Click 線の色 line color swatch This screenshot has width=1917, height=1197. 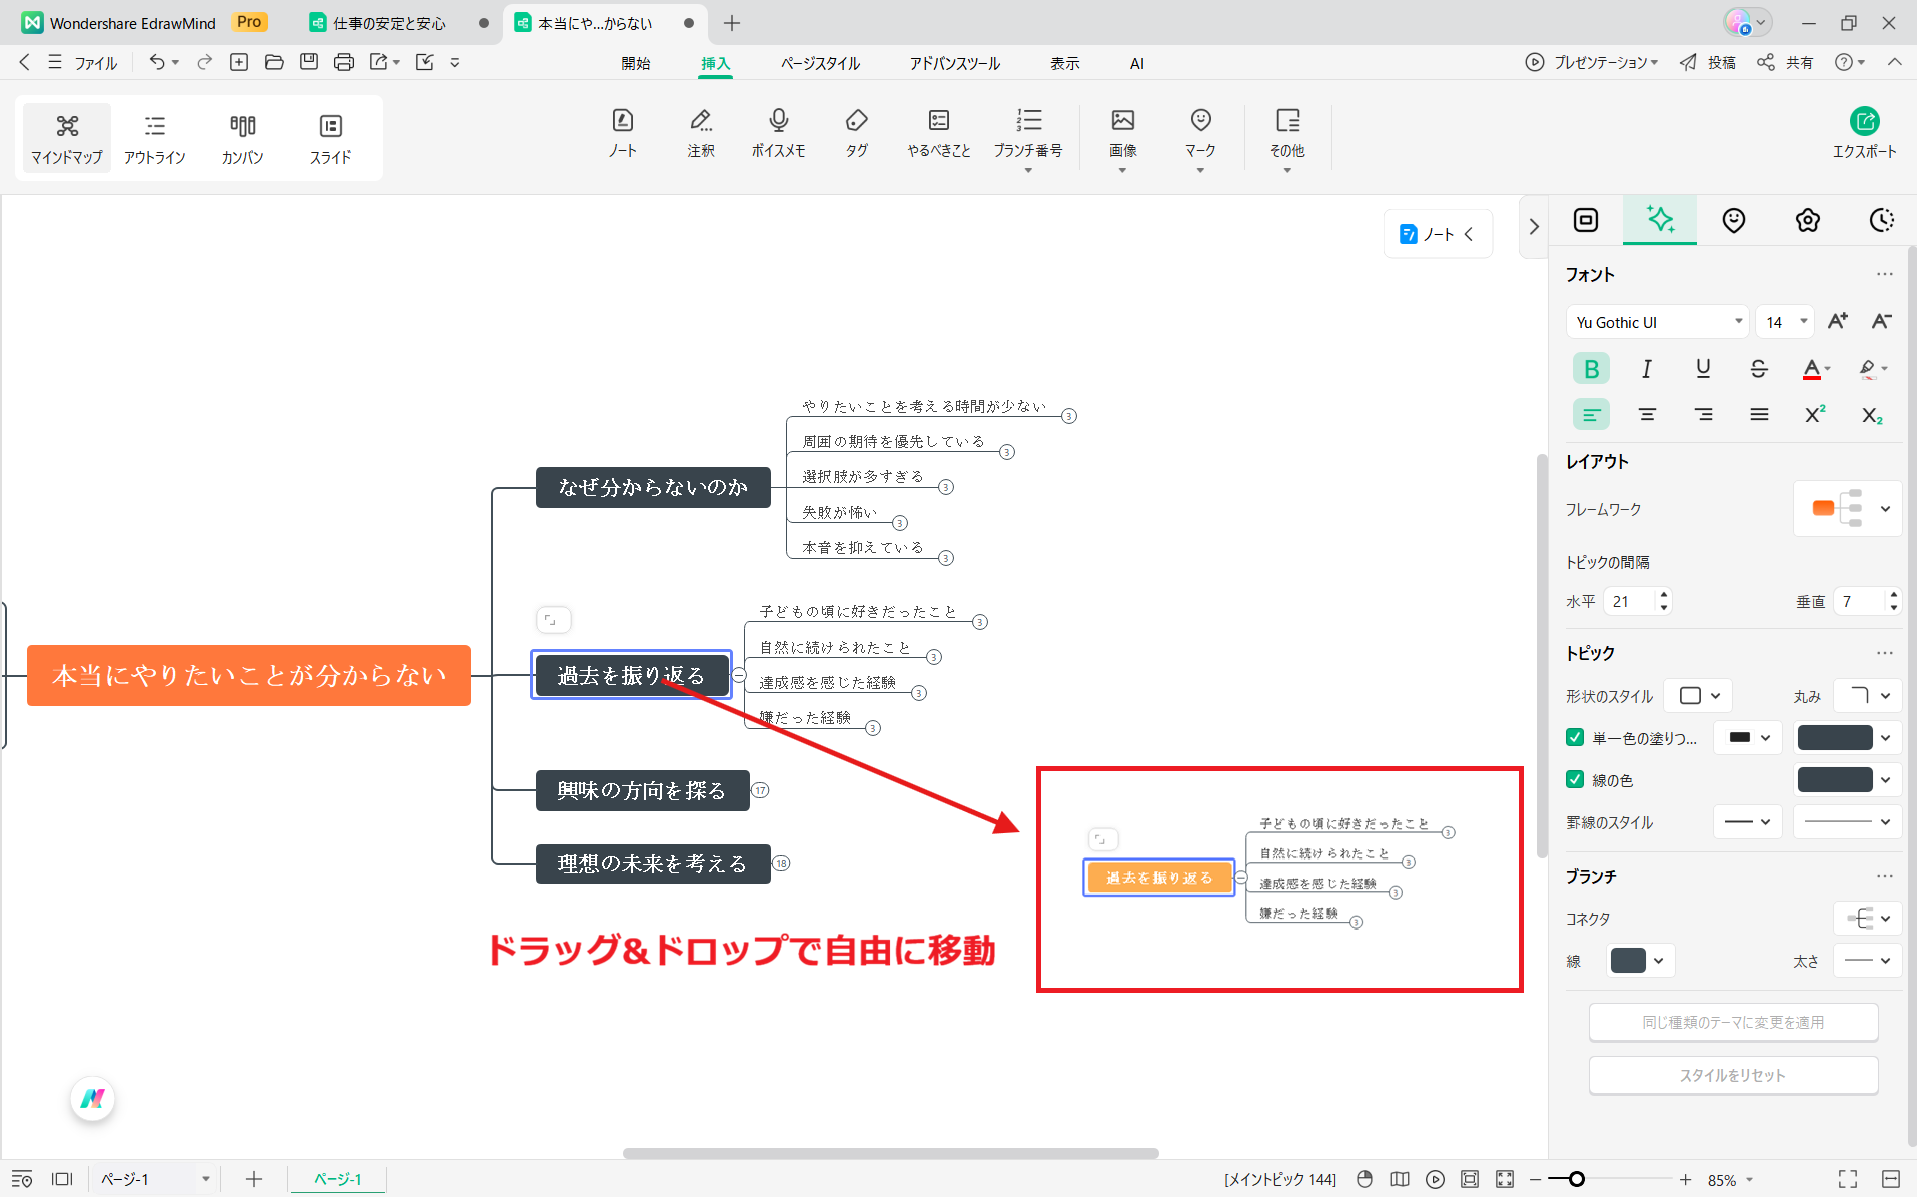click(x=1835, y=779)
